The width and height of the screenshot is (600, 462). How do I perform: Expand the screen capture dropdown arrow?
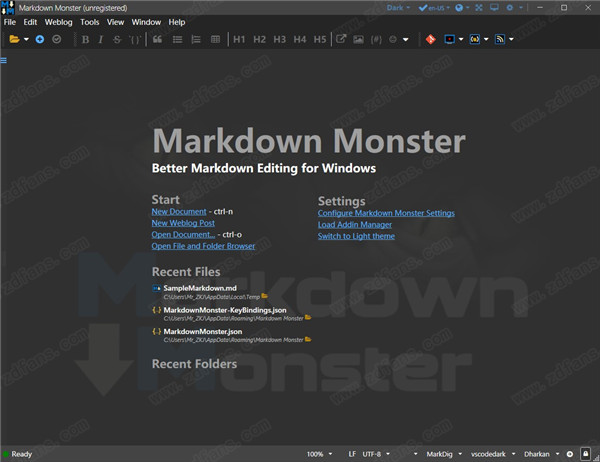(x=461, y=39)
